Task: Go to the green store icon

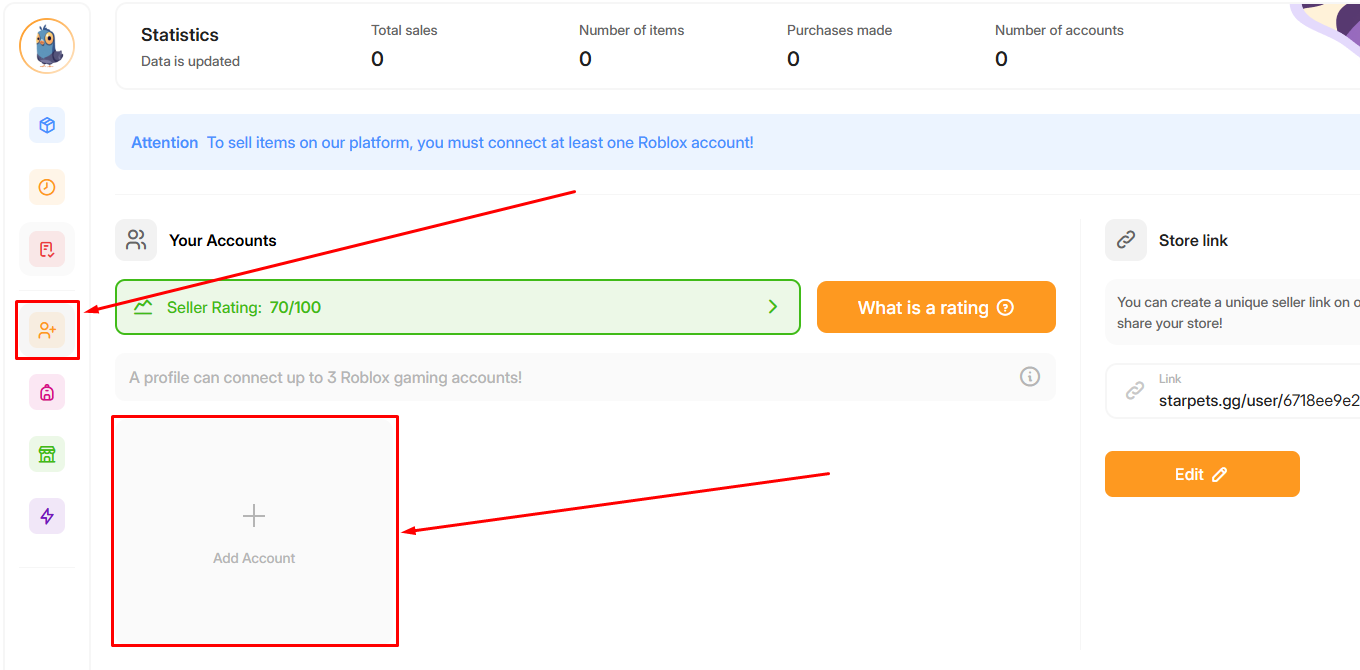Action: pyautogui.click(x=47, y=454)
